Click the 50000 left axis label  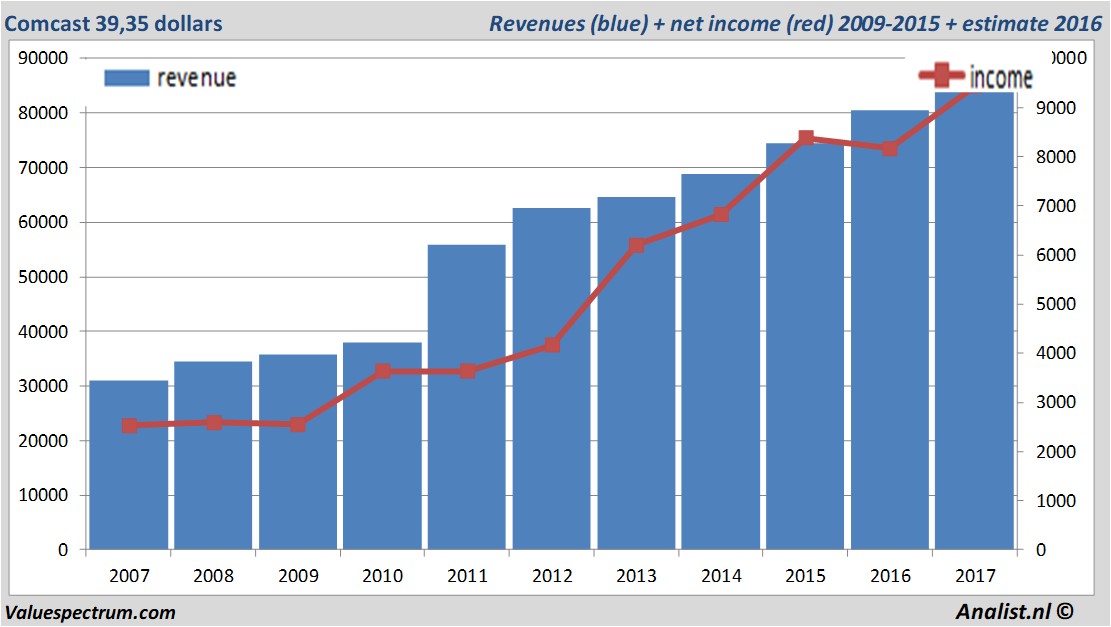[44, 277]
